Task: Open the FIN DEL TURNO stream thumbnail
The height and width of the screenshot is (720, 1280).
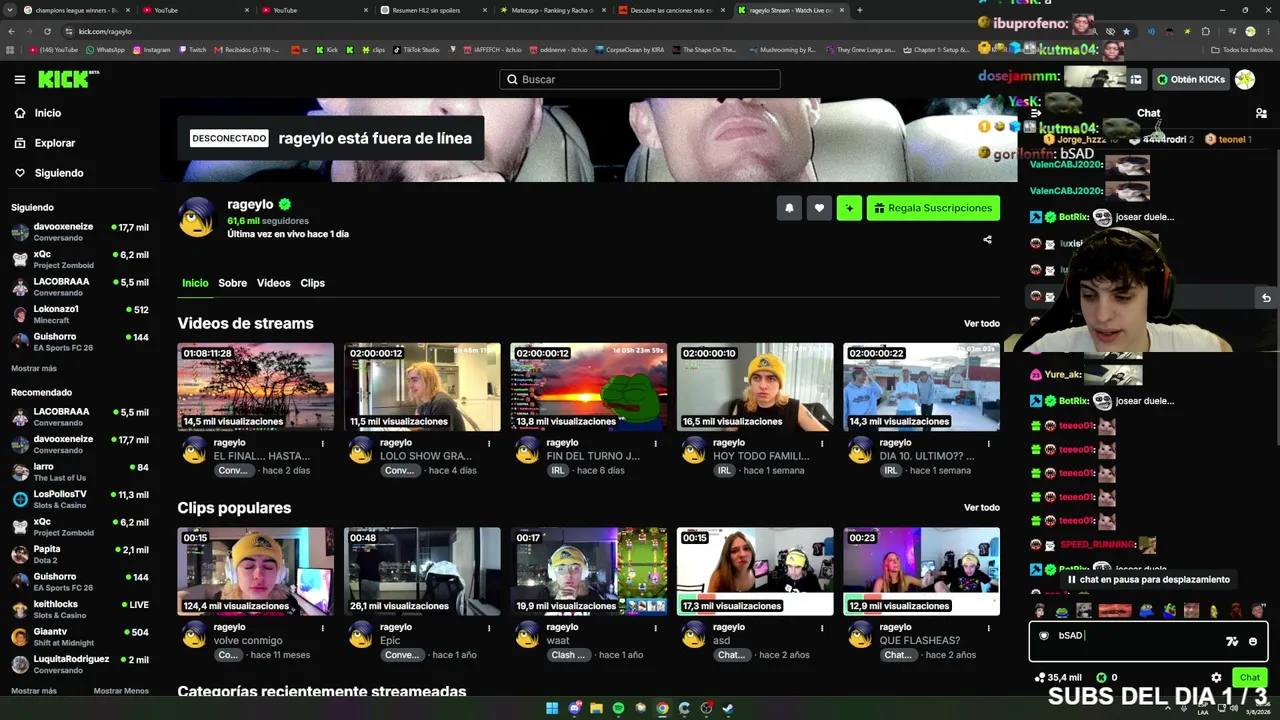Action: (588, 387)
